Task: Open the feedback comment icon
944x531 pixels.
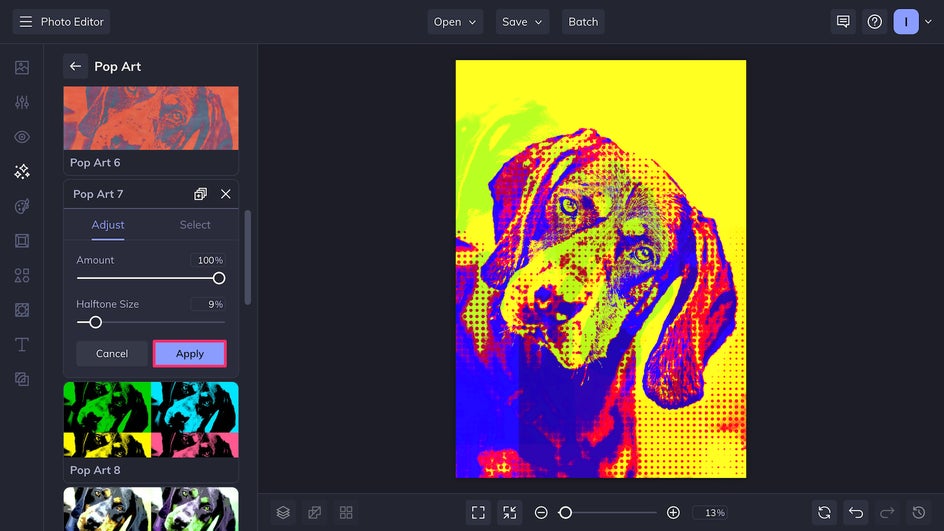Action: 843,22
